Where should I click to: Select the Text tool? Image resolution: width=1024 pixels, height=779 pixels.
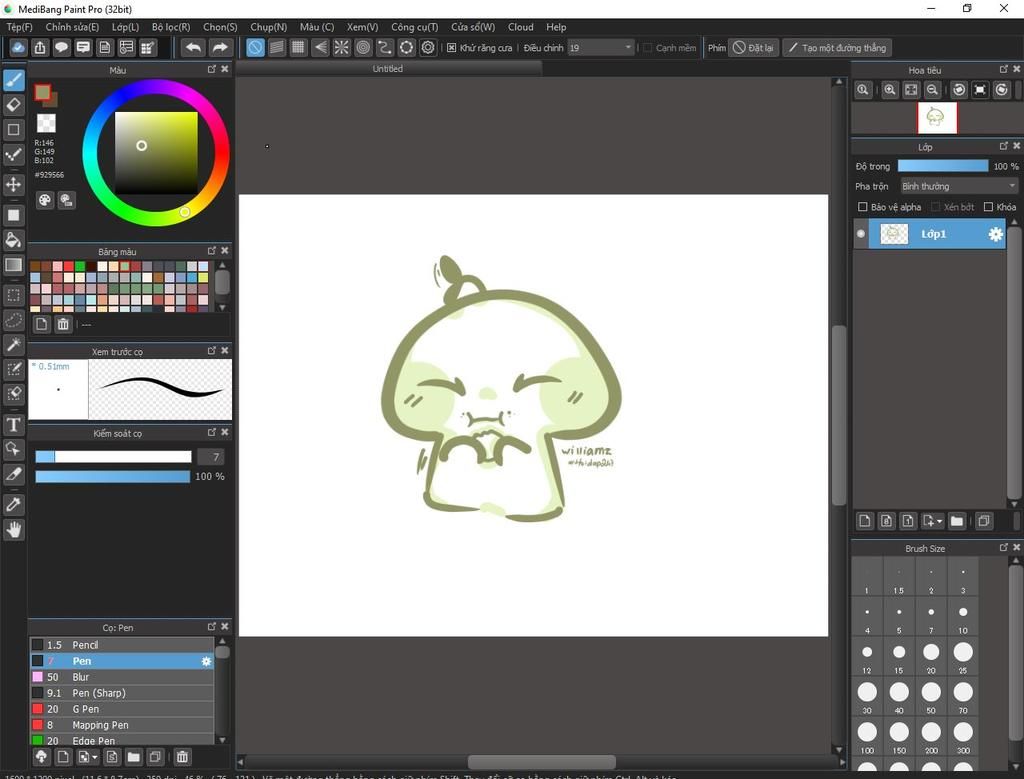pos(14,424)
